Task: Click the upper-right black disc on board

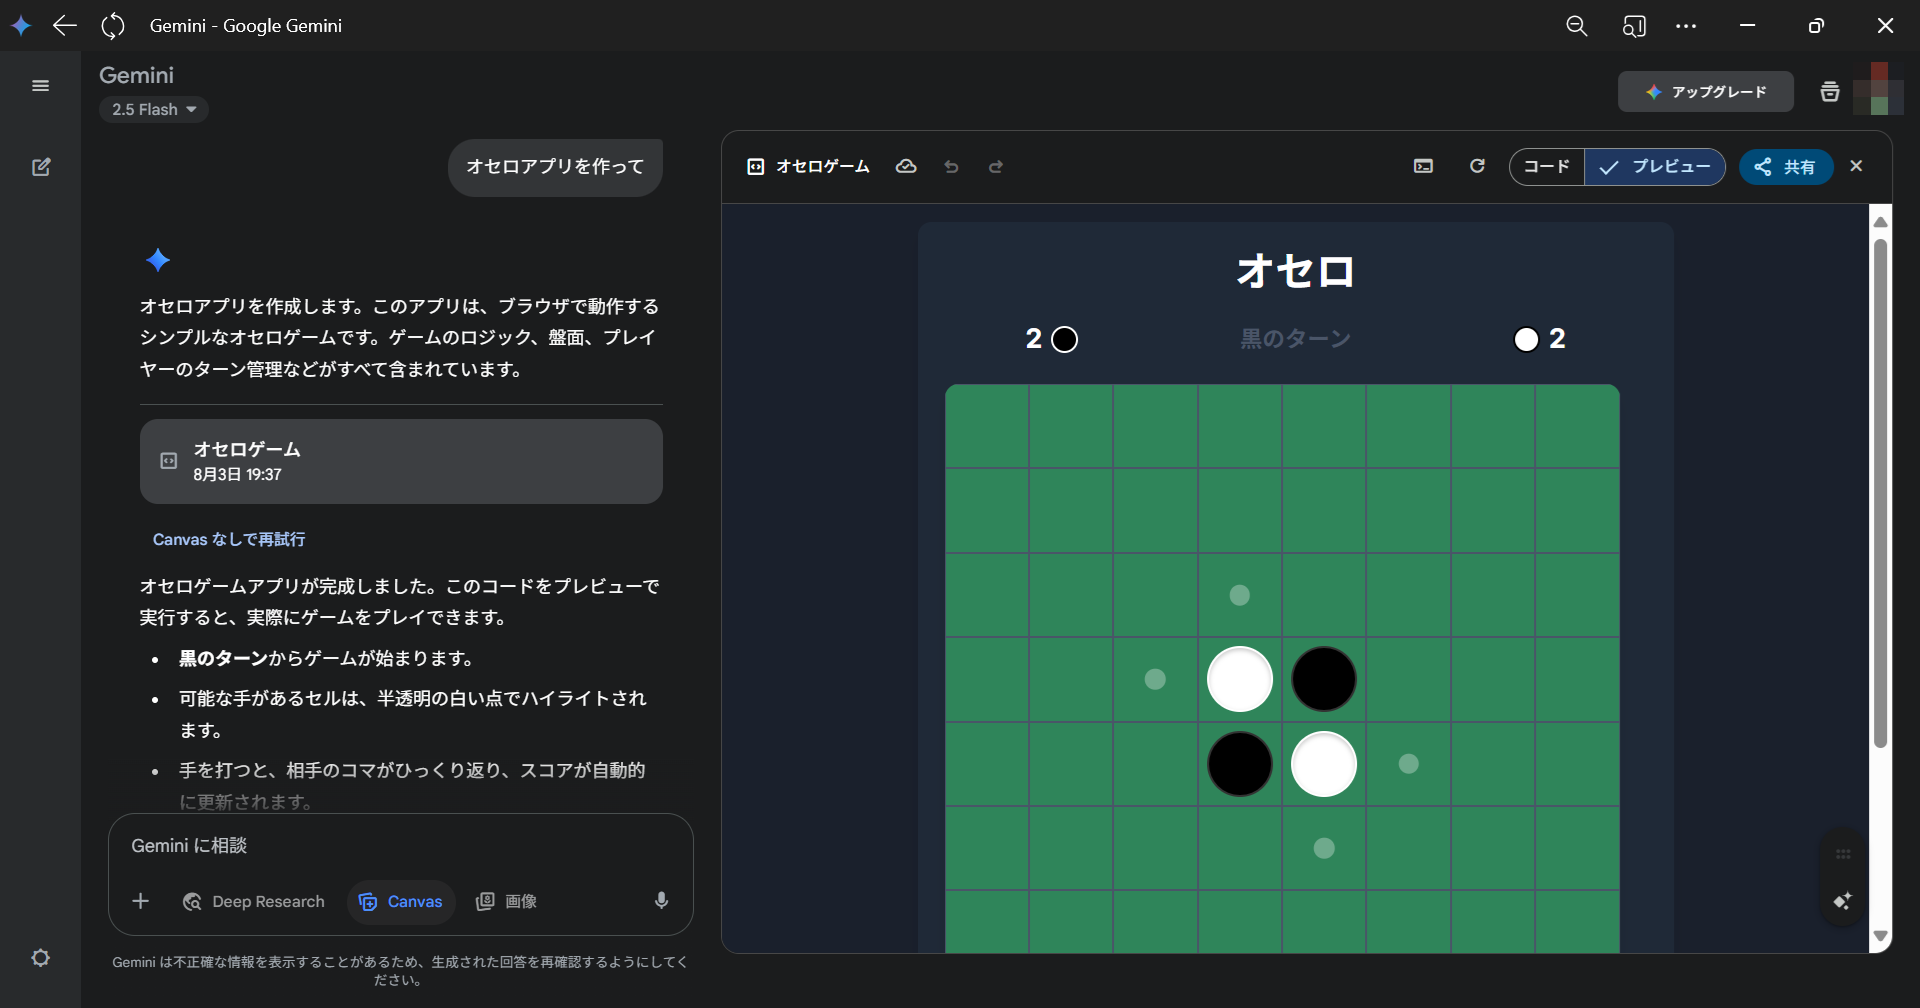Action: (x=1324, y=679)
